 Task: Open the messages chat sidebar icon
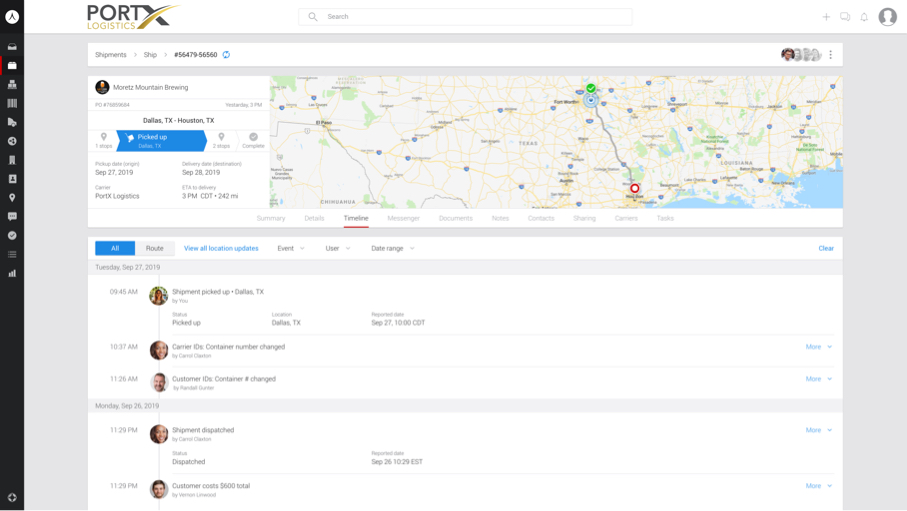pyautogui.click(x=12, y=216)
